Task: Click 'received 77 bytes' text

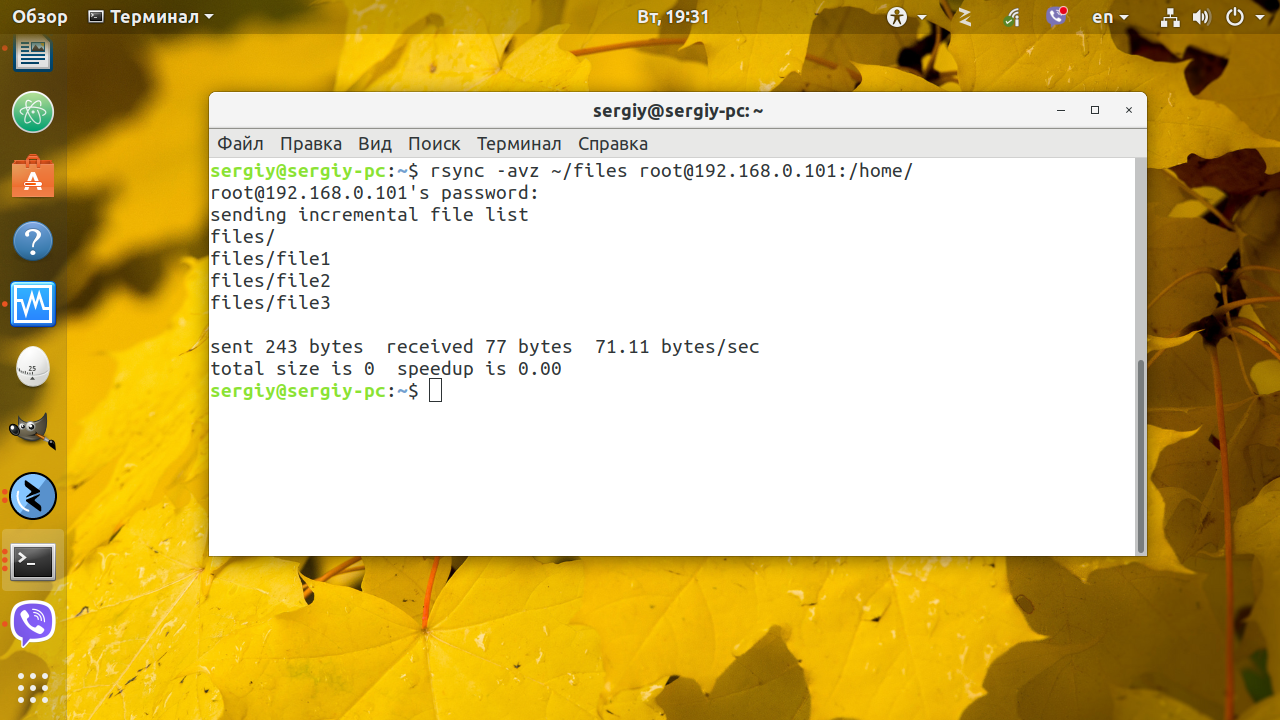Action: click(x=479, y=347)
